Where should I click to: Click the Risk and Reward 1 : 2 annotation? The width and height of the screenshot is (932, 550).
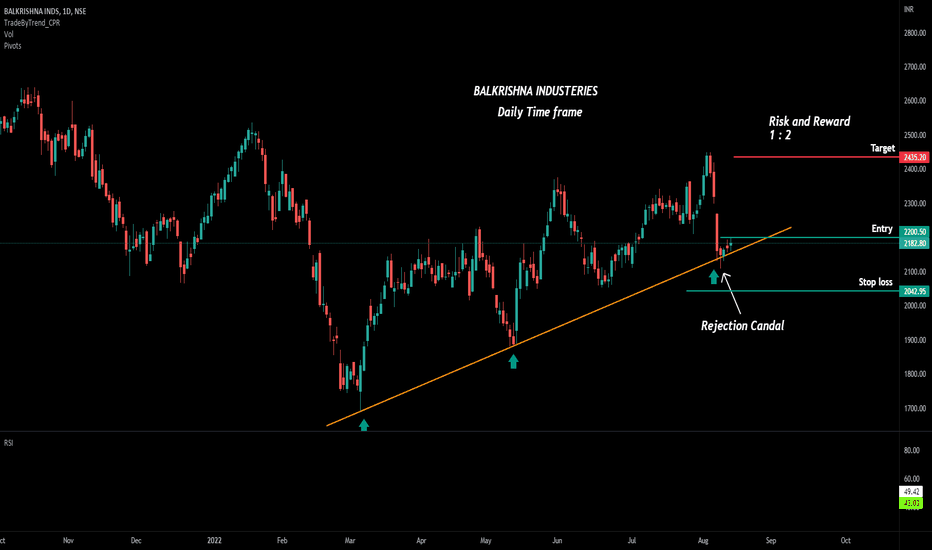coord(809,128)
